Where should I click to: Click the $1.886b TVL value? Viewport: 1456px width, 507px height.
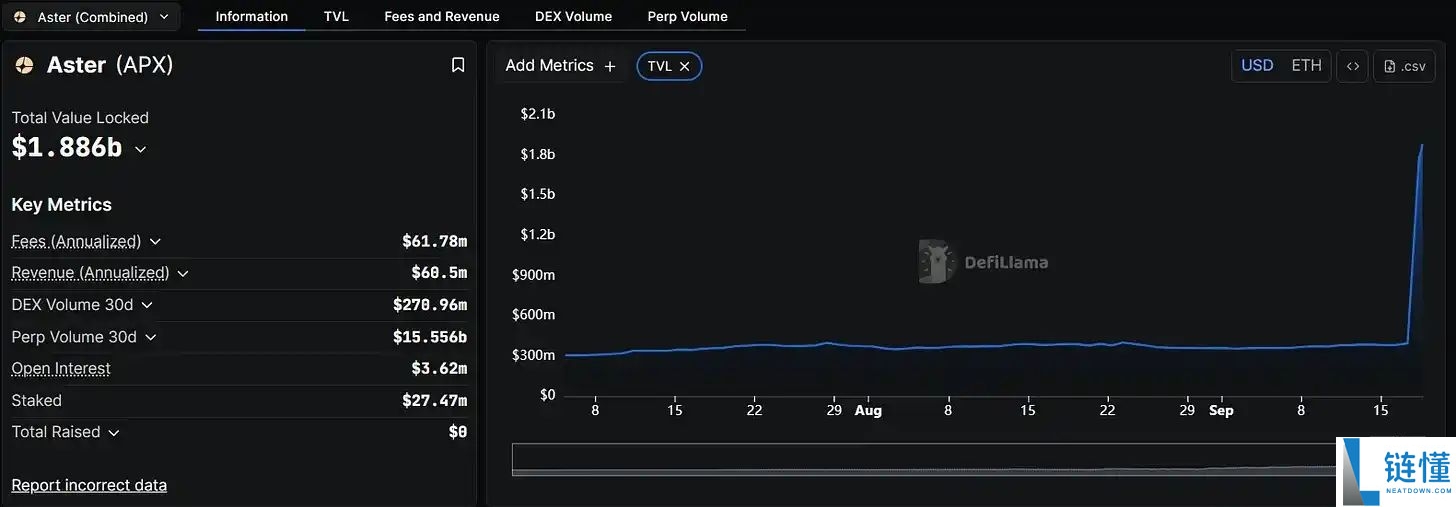(67, 148)
